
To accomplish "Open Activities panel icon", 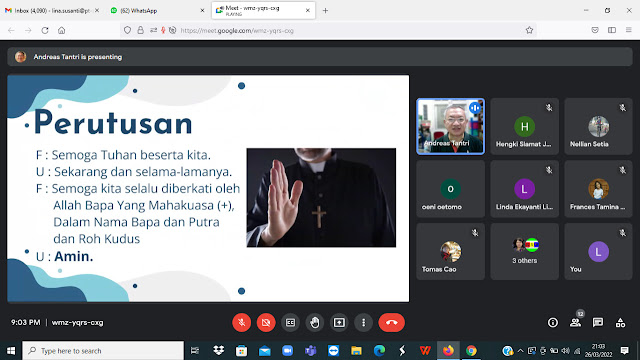I will point(620,322).
